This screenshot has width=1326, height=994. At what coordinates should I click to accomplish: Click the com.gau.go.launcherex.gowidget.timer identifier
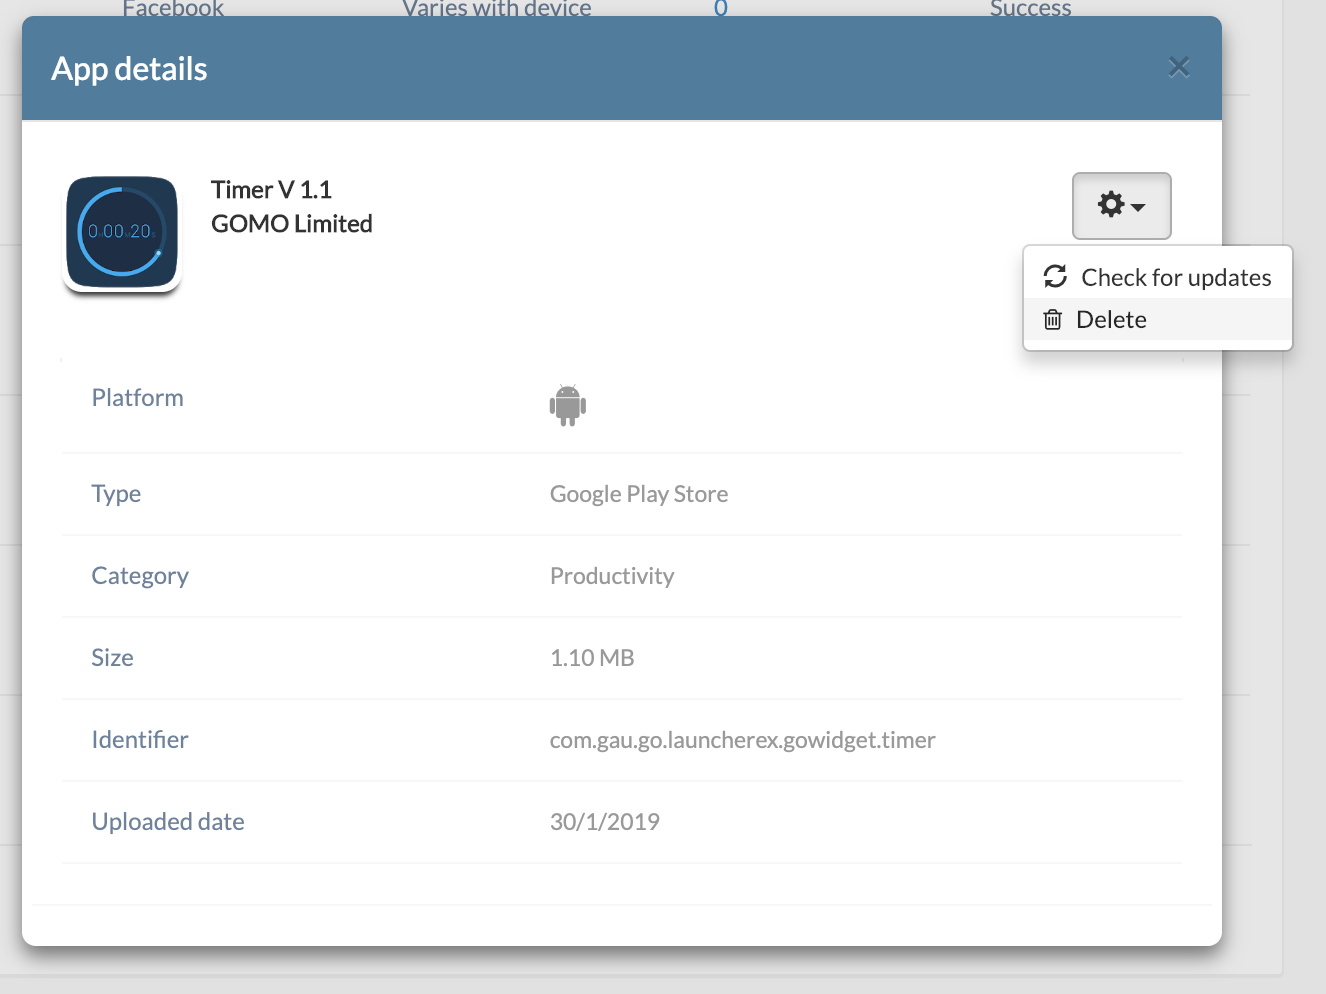tap(743, 740)
